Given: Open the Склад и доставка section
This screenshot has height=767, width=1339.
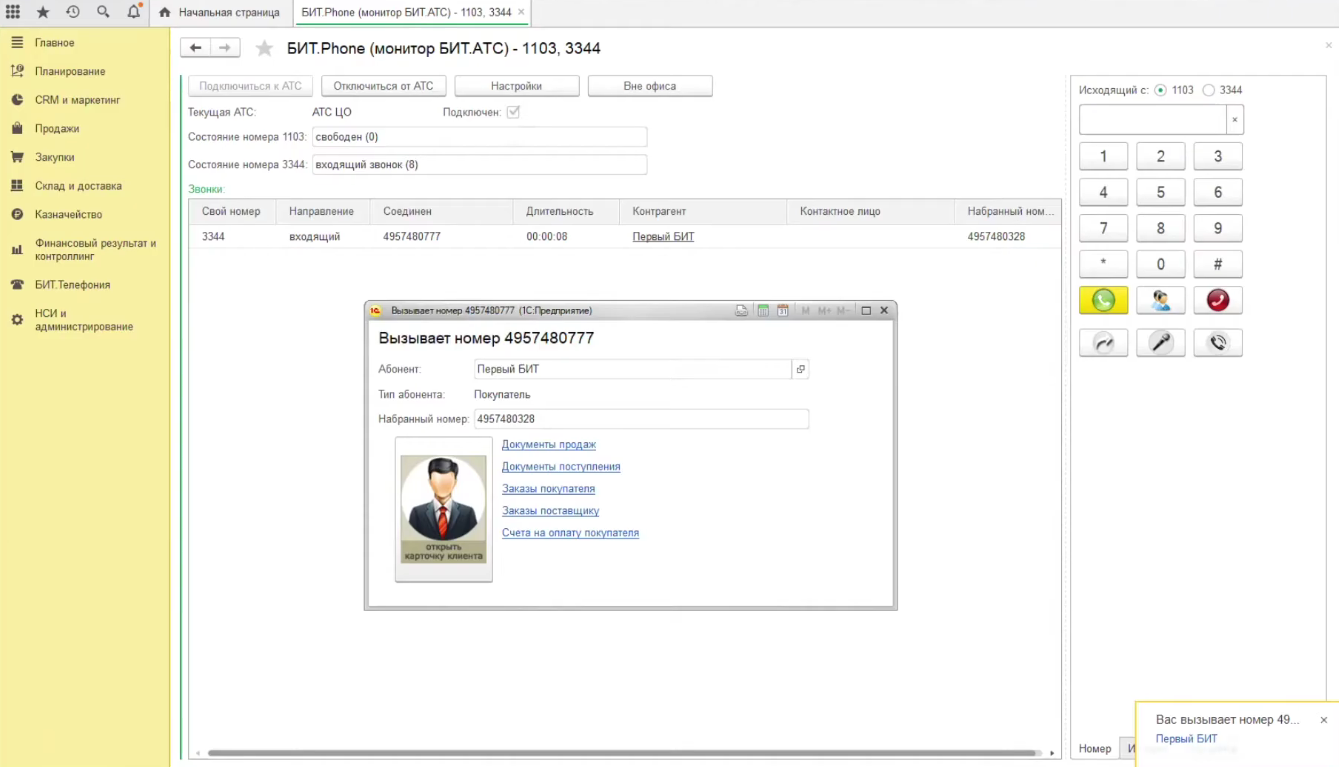Looking at the screenshot, I should (78, 186).
